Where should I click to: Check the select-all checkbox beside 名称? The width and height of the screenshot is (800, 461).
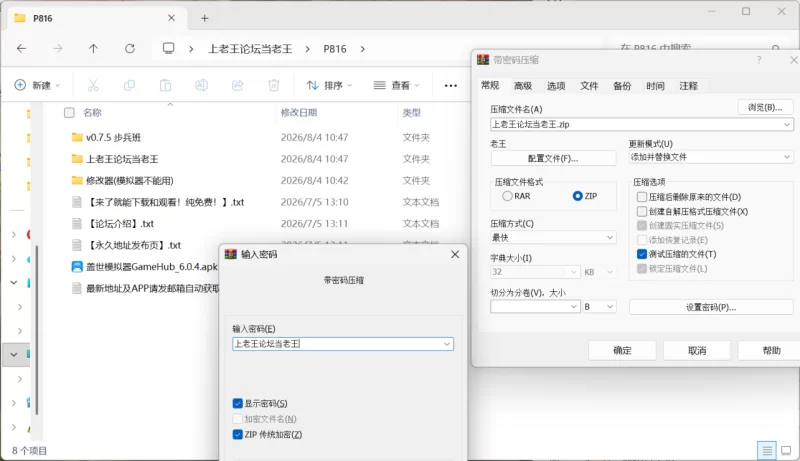click(x=69, y=113)
